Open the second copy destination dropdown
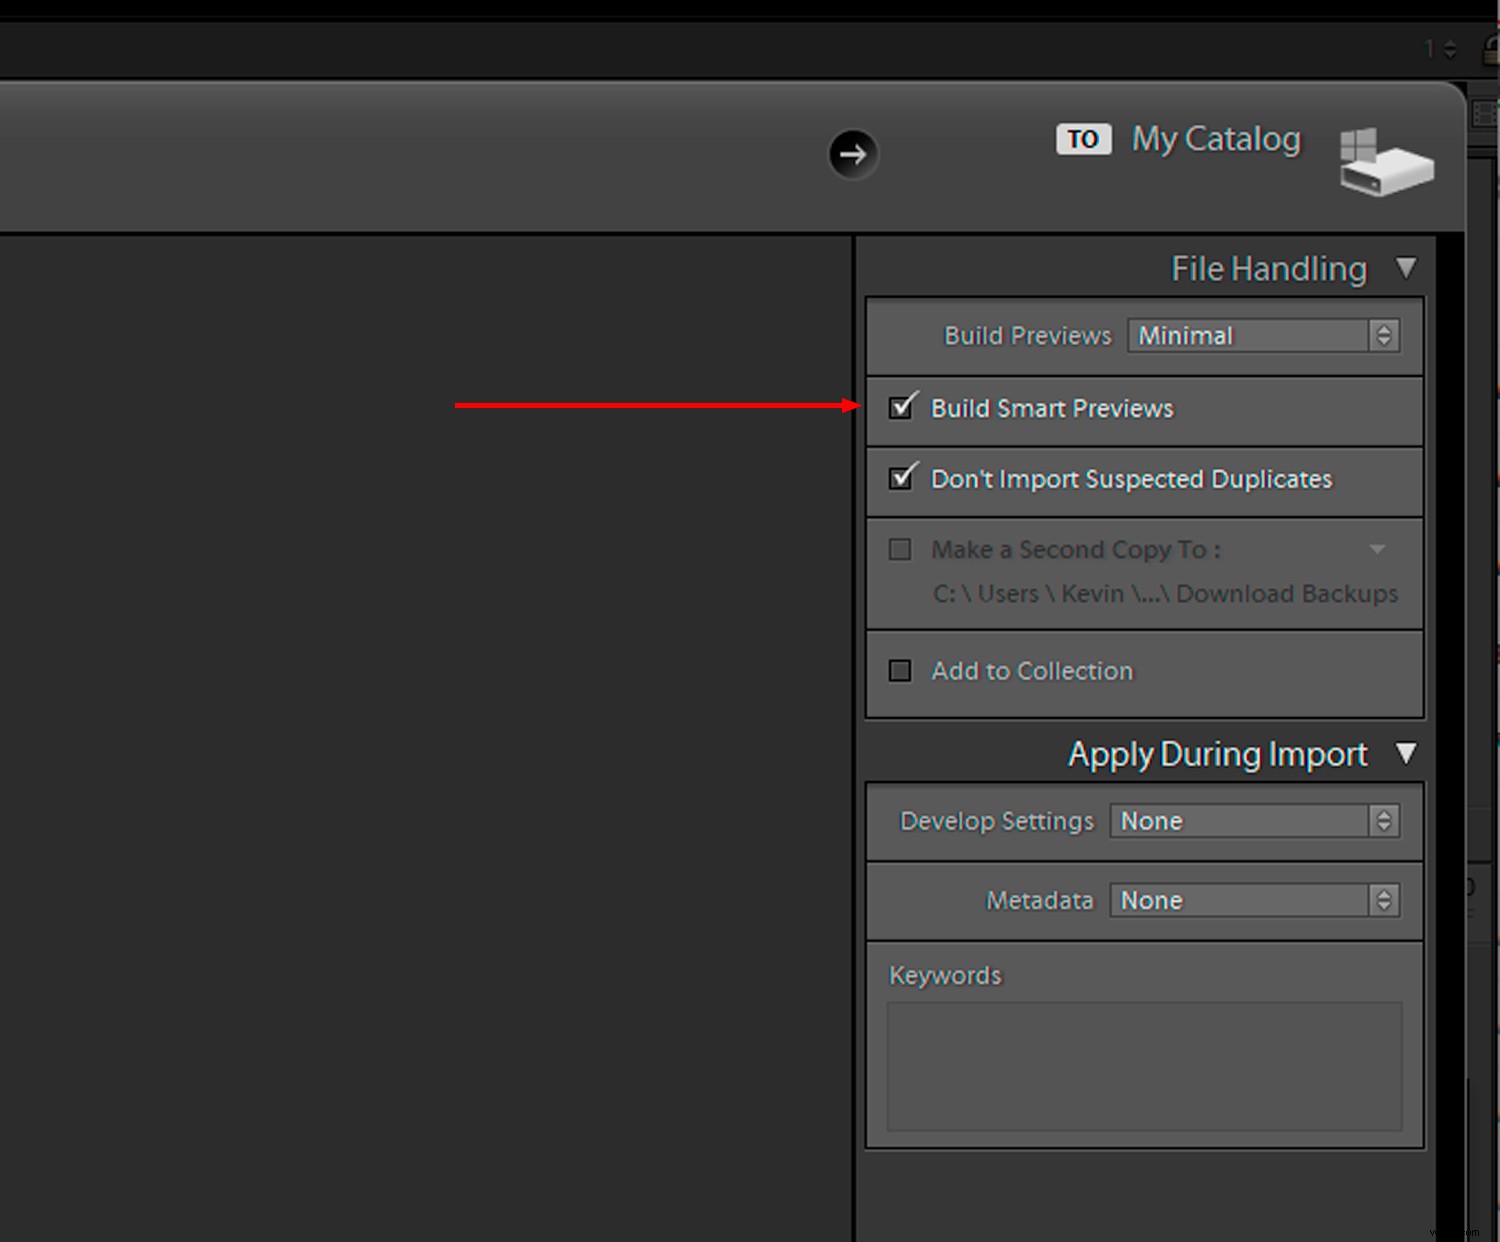This screenshot has width=1500, height=1242. [x=1378, y=549]
